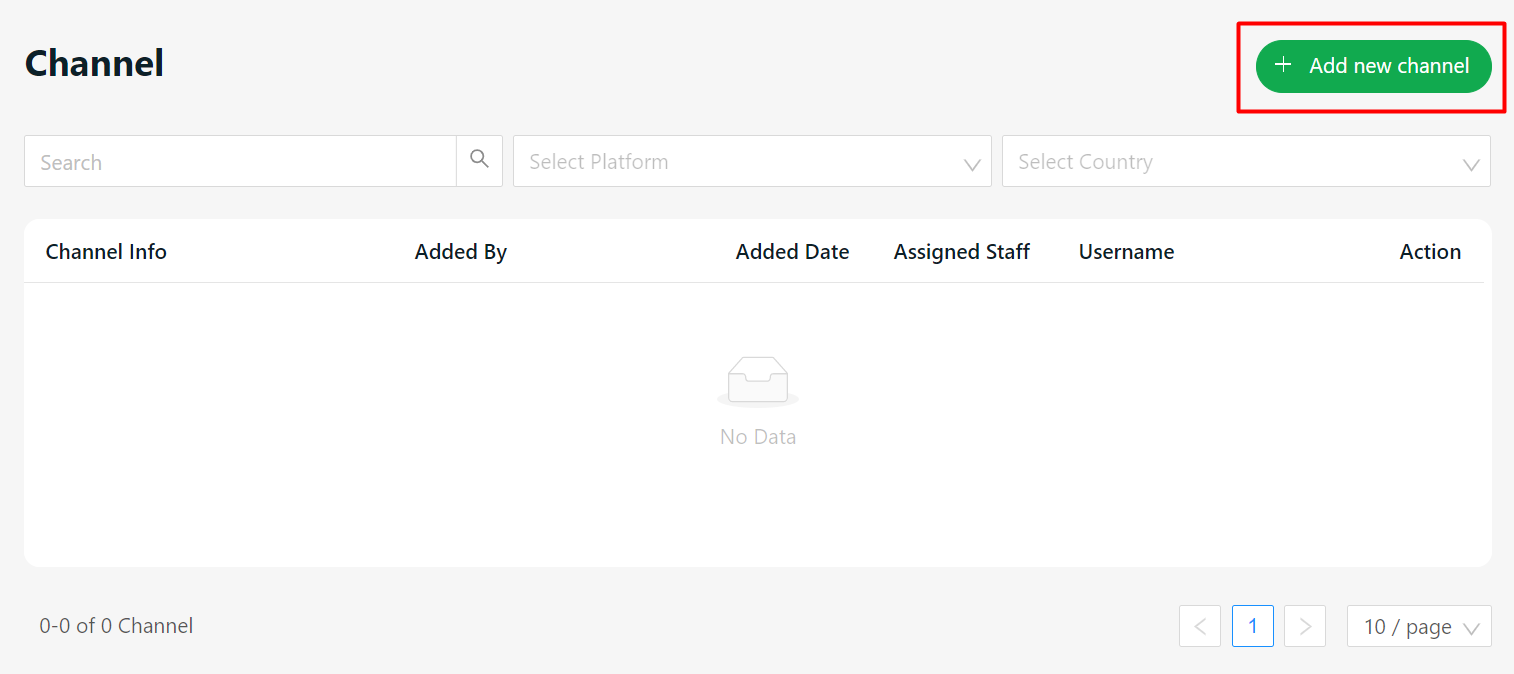The image size is (1514, 674).
Task: Open the Select Country dropdown
Action: (x=1230, y=162)
